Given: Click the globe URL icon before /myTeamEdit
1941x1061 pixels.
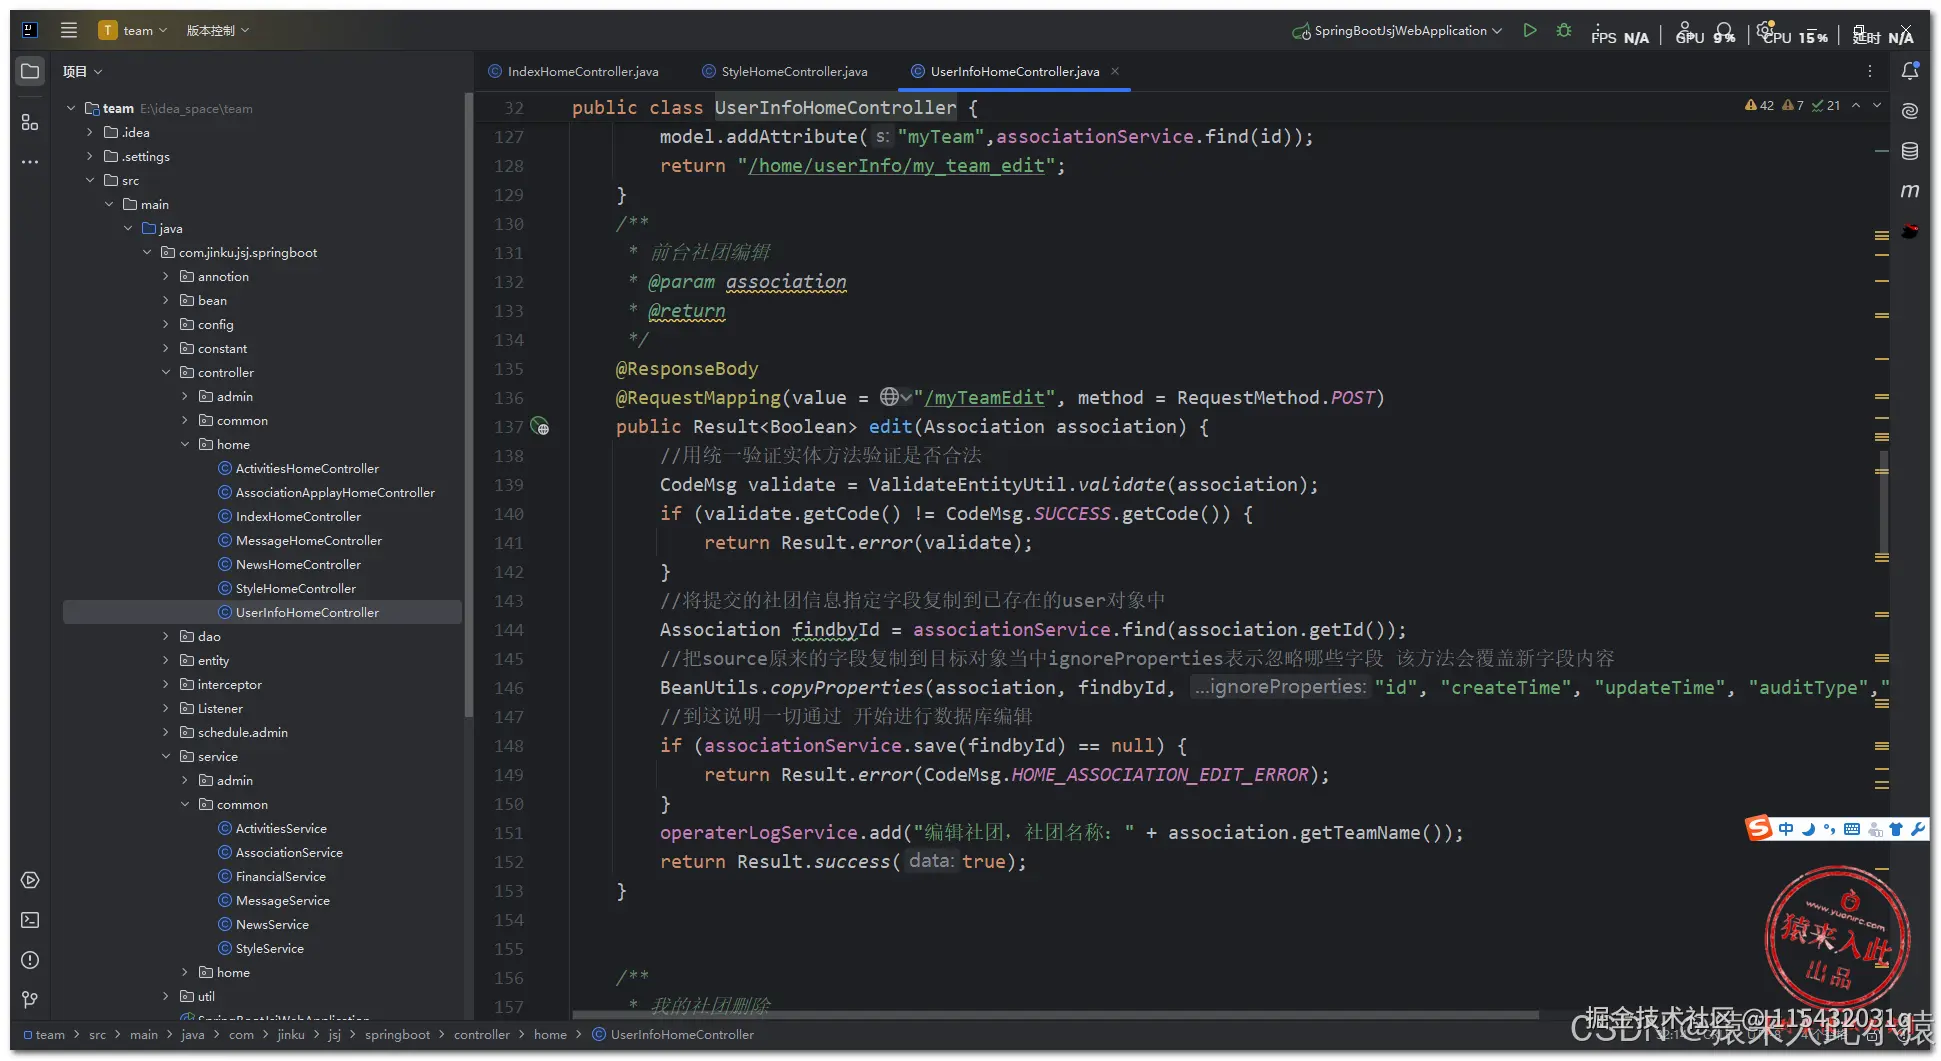Looking at the screenshot, I should click(x=895, y=397).
